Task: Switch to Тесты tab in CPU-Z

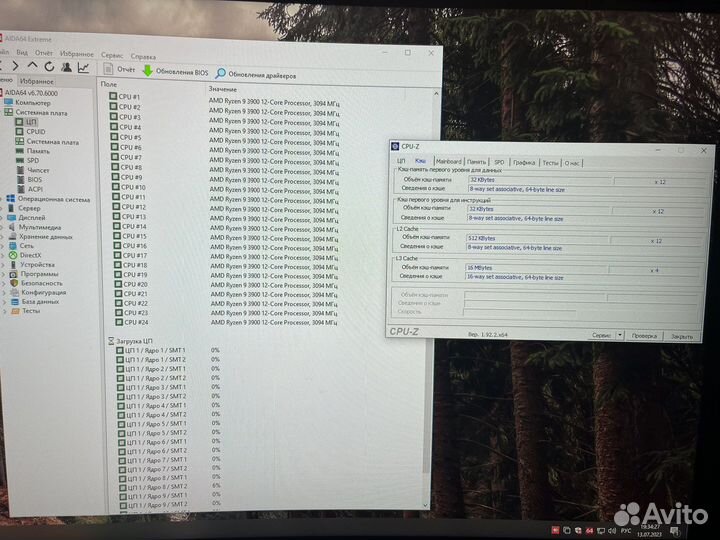Action: (550, 163)
